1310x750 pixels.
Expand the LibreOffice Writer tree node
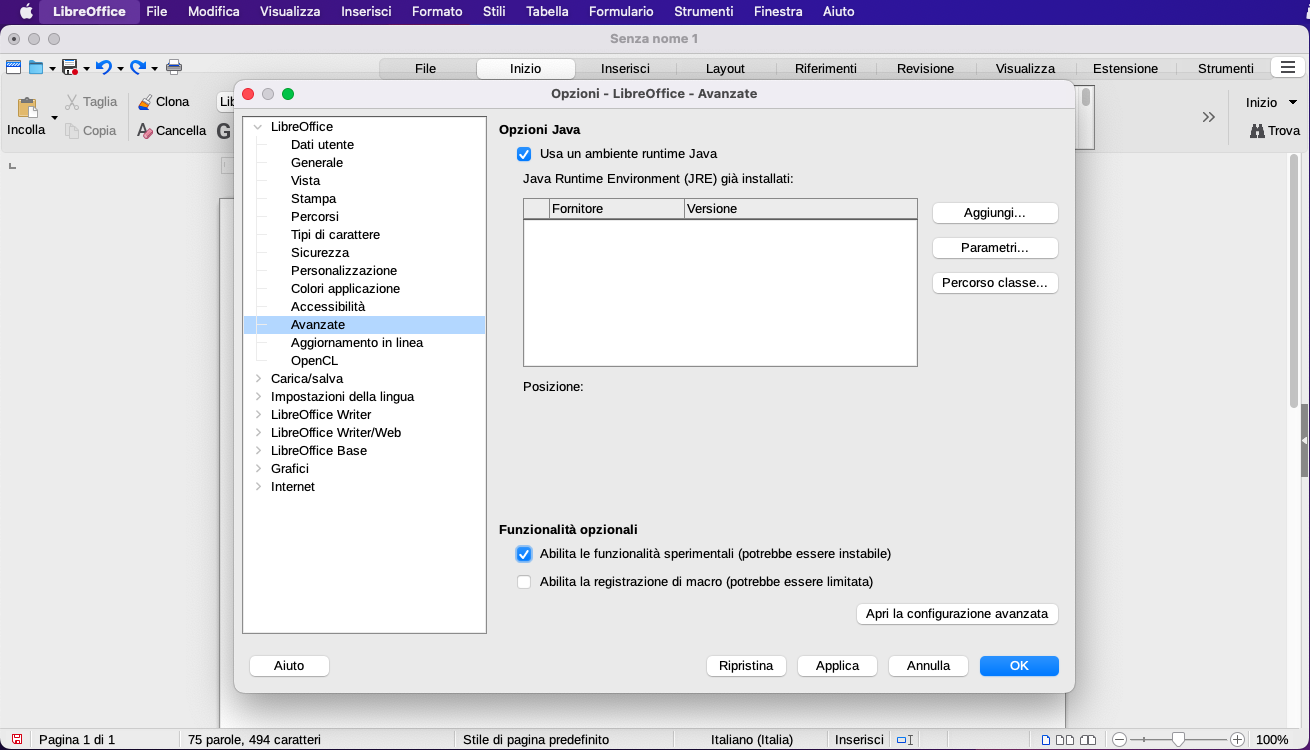[x=258, y=415]
